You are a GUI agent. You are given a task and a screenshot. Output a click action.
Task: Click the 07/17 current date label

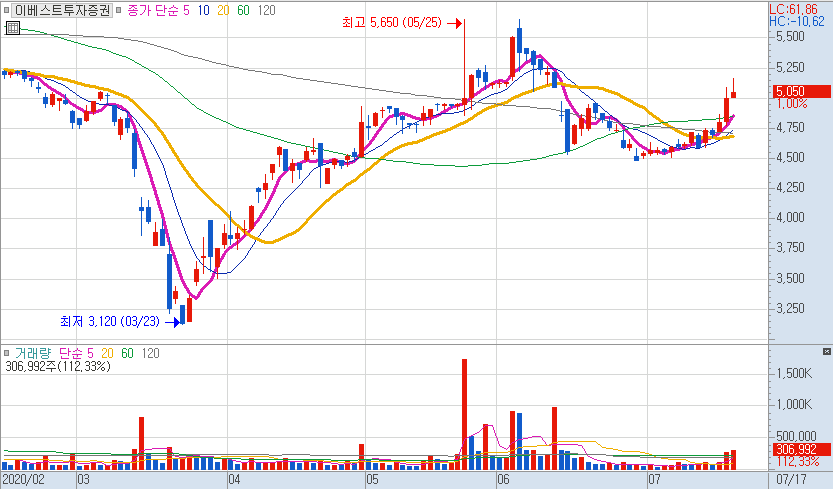(791, 480)
